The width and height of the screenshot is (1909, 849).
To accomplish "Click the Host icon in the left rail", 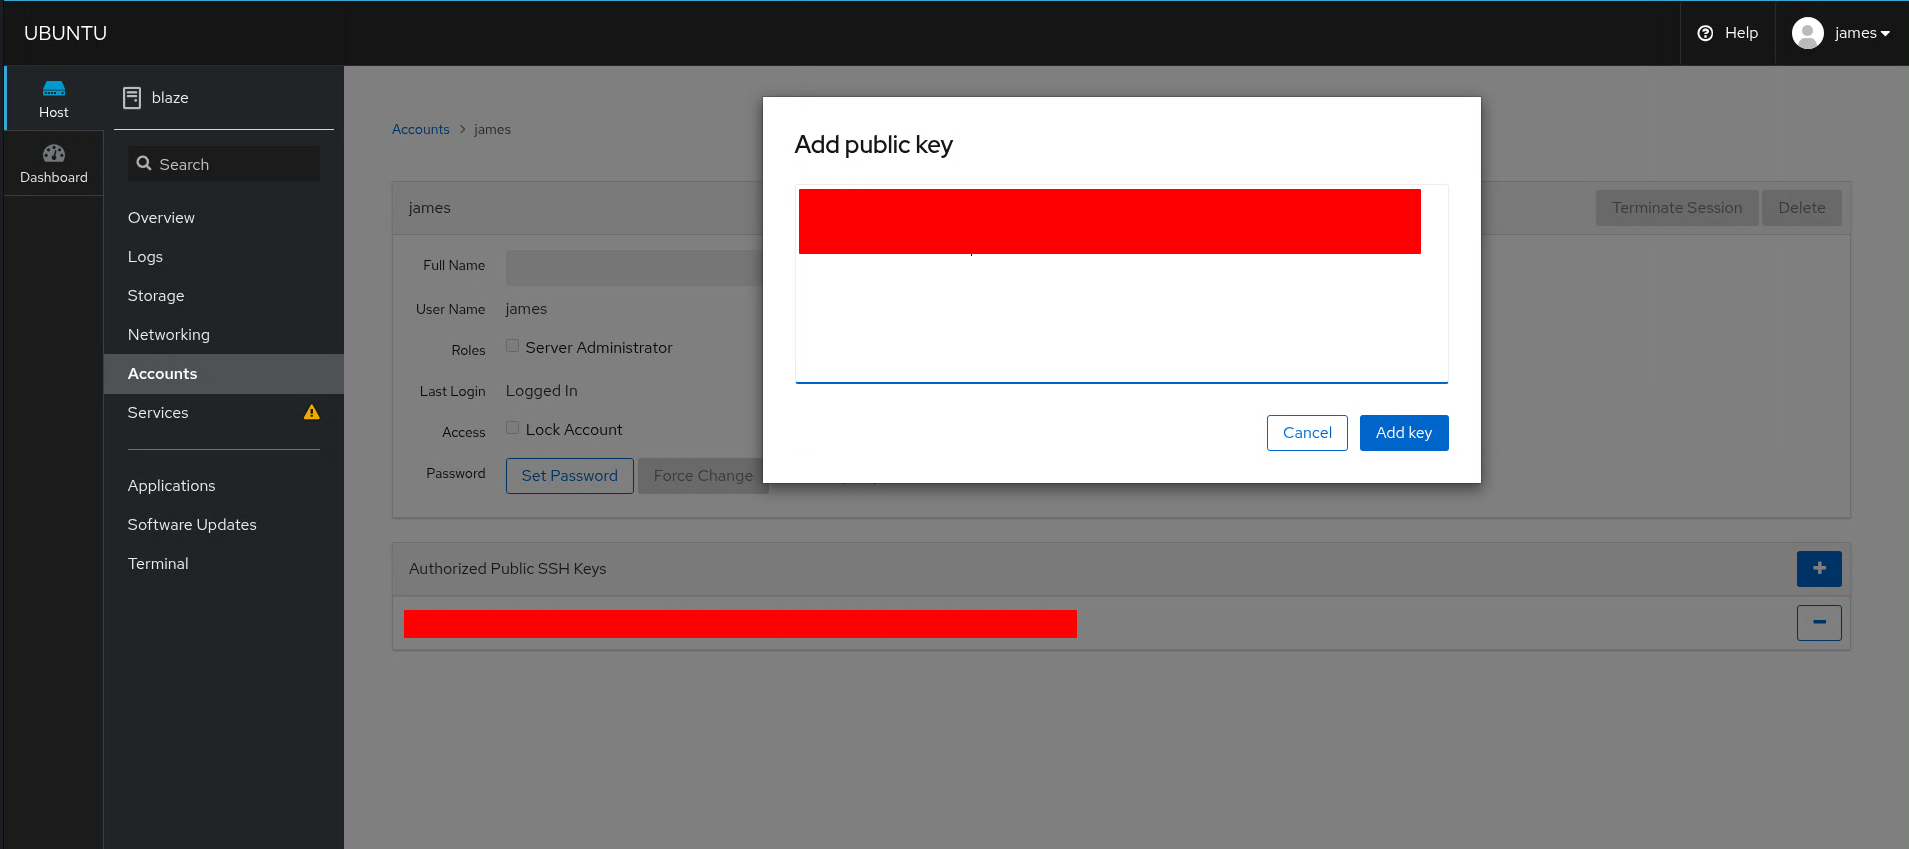I will [x=54, y=89].
